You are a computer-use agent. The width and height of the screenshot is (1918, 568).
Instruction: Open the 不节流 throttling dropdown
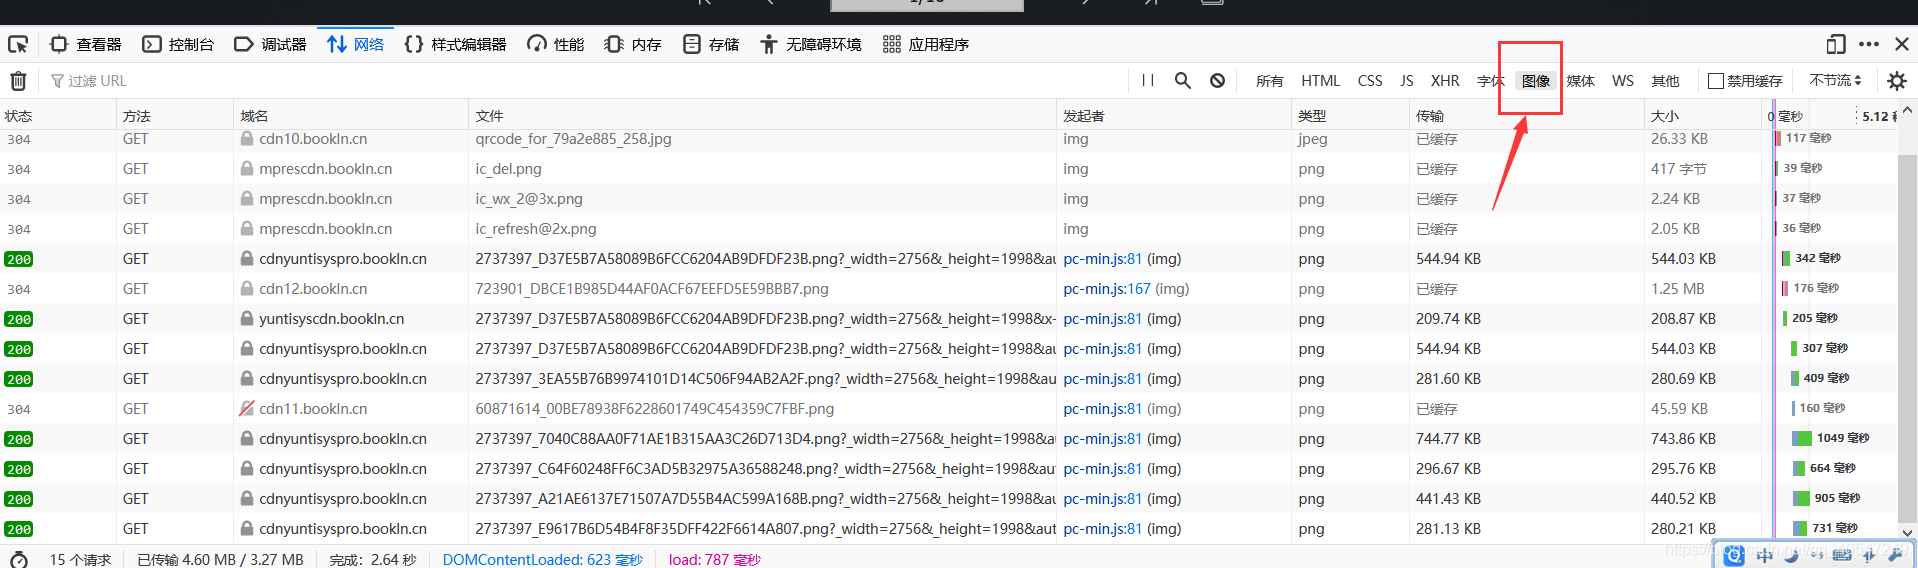click(1836, 80)
